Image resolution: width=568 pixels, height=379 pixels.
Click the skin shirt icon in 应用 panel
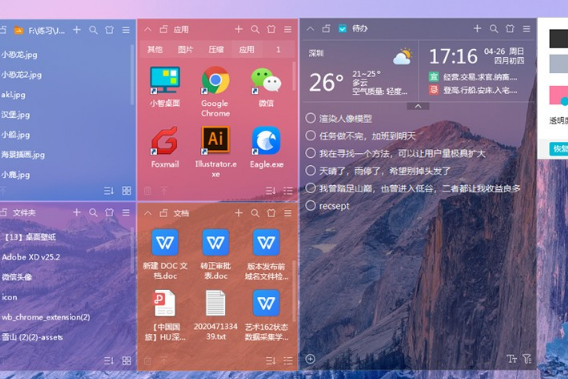[x=271, y=29]
